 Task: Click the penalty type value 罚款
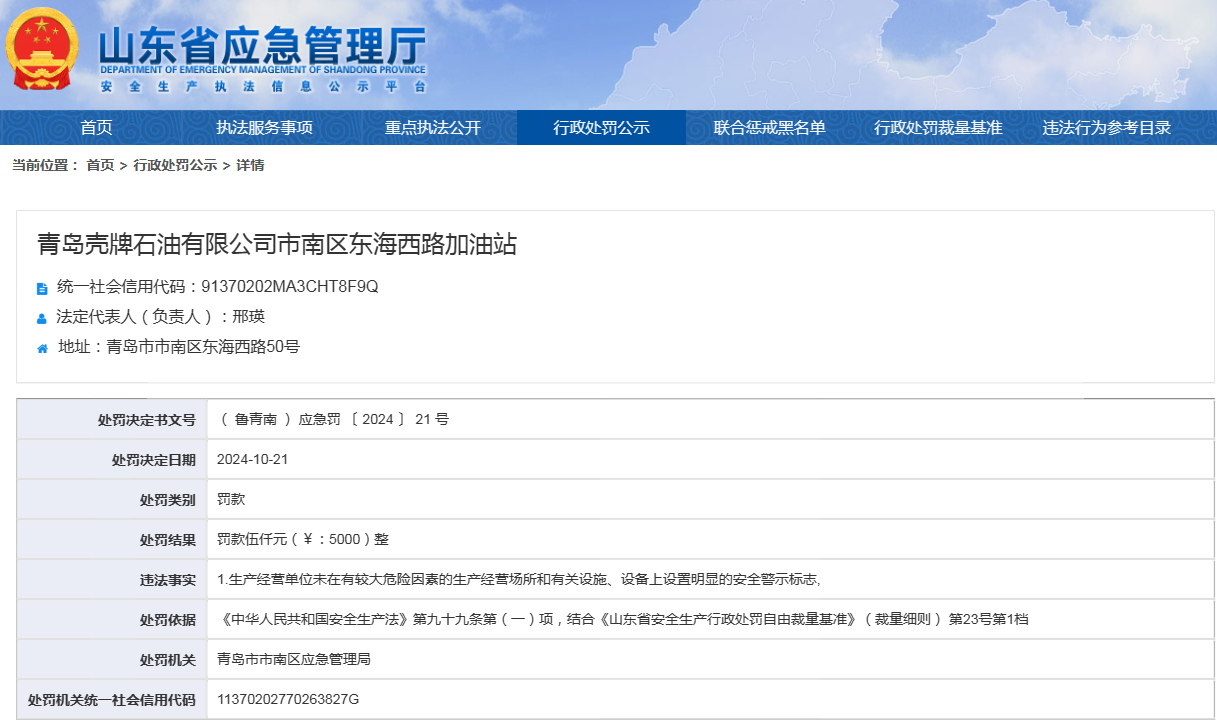(x=231, y=499)
